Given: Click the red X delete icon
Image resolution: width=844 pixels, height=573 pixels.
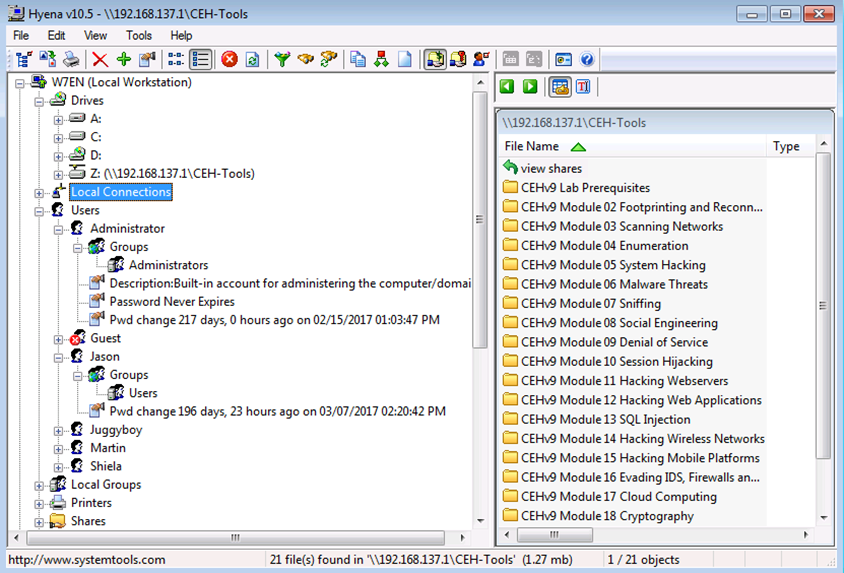Looking at the screenshot, I should 100,59.
